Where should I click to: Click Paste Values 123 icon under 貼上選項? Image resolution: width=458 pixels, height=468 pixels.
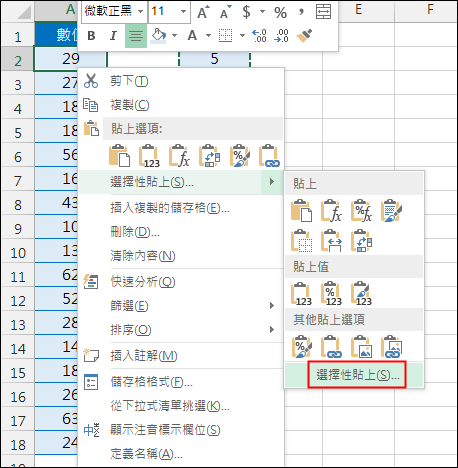(149, 156)
